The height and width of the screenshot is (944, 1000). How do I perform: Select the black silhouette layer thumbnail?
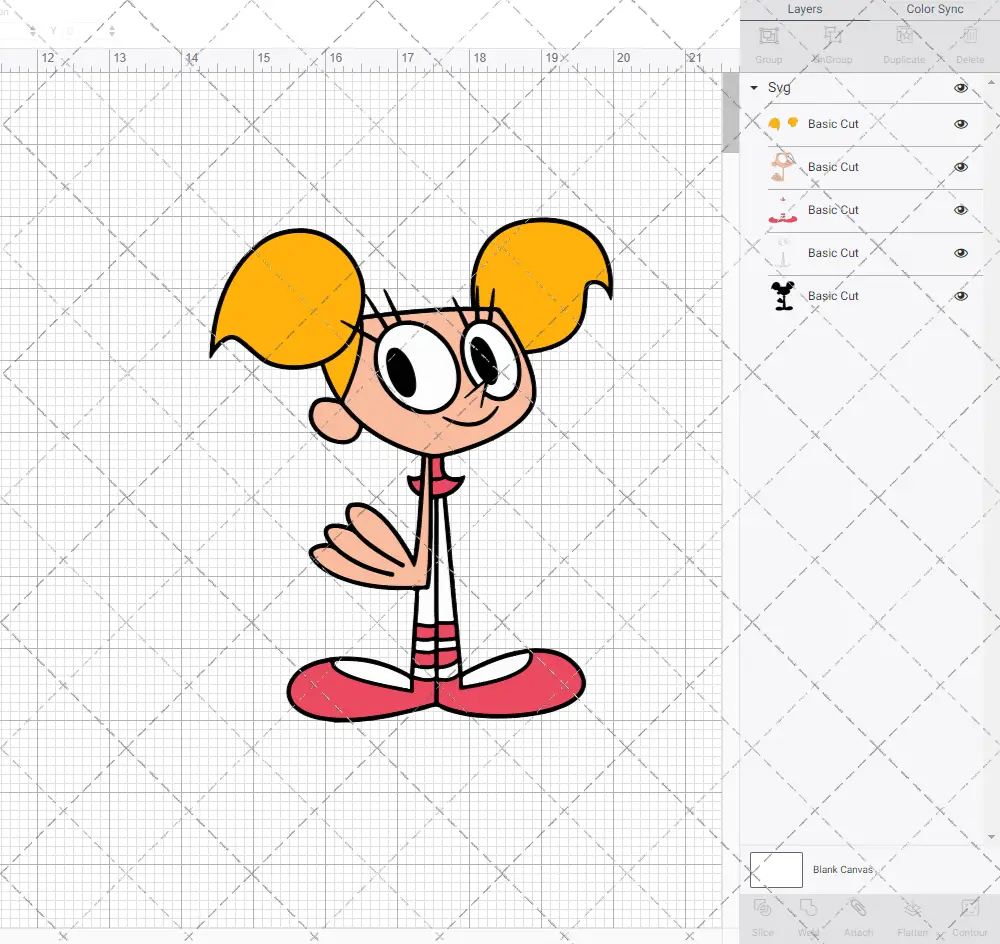[x=783, y=295]
